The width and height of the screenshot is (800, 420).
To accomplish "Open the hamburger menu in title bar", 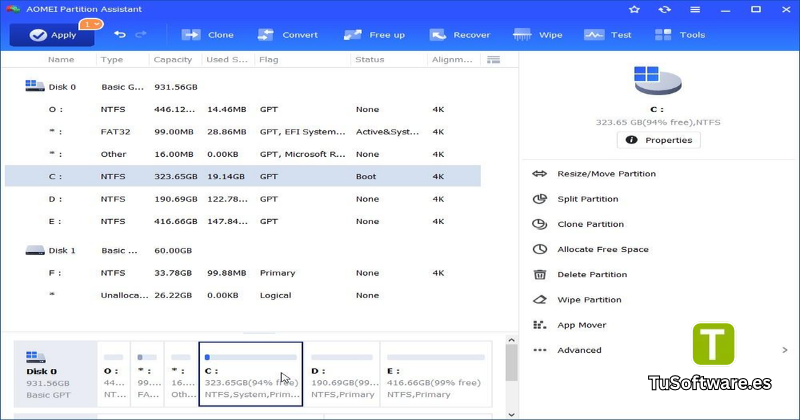I will click(x=695, y=9).
